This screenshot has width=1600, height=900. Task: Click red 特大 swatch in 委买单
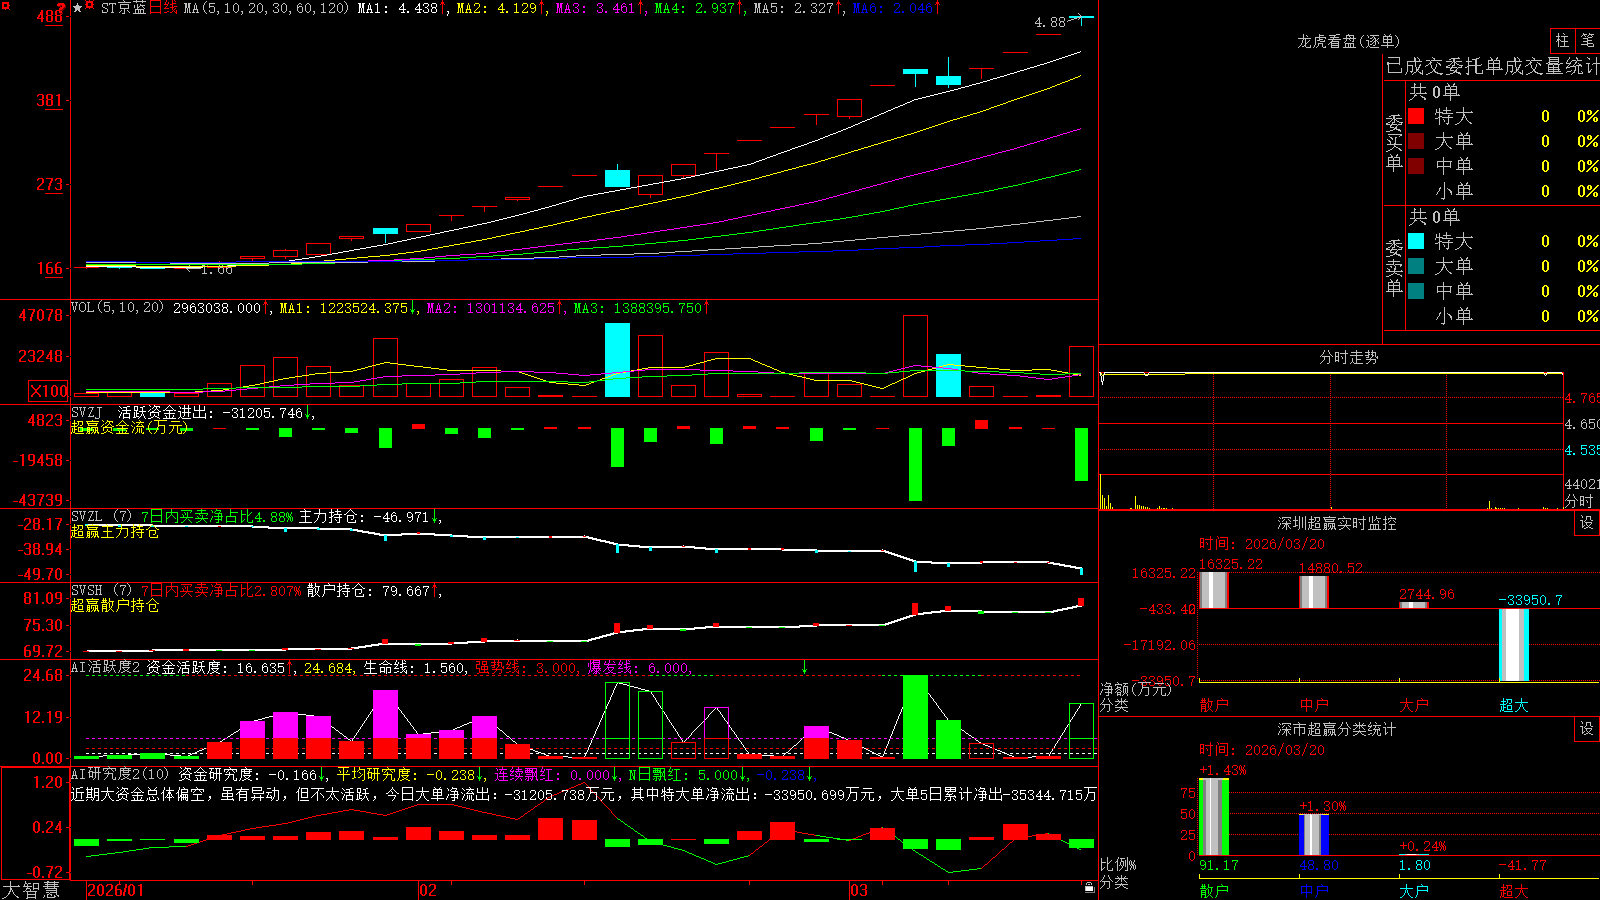1416,116
